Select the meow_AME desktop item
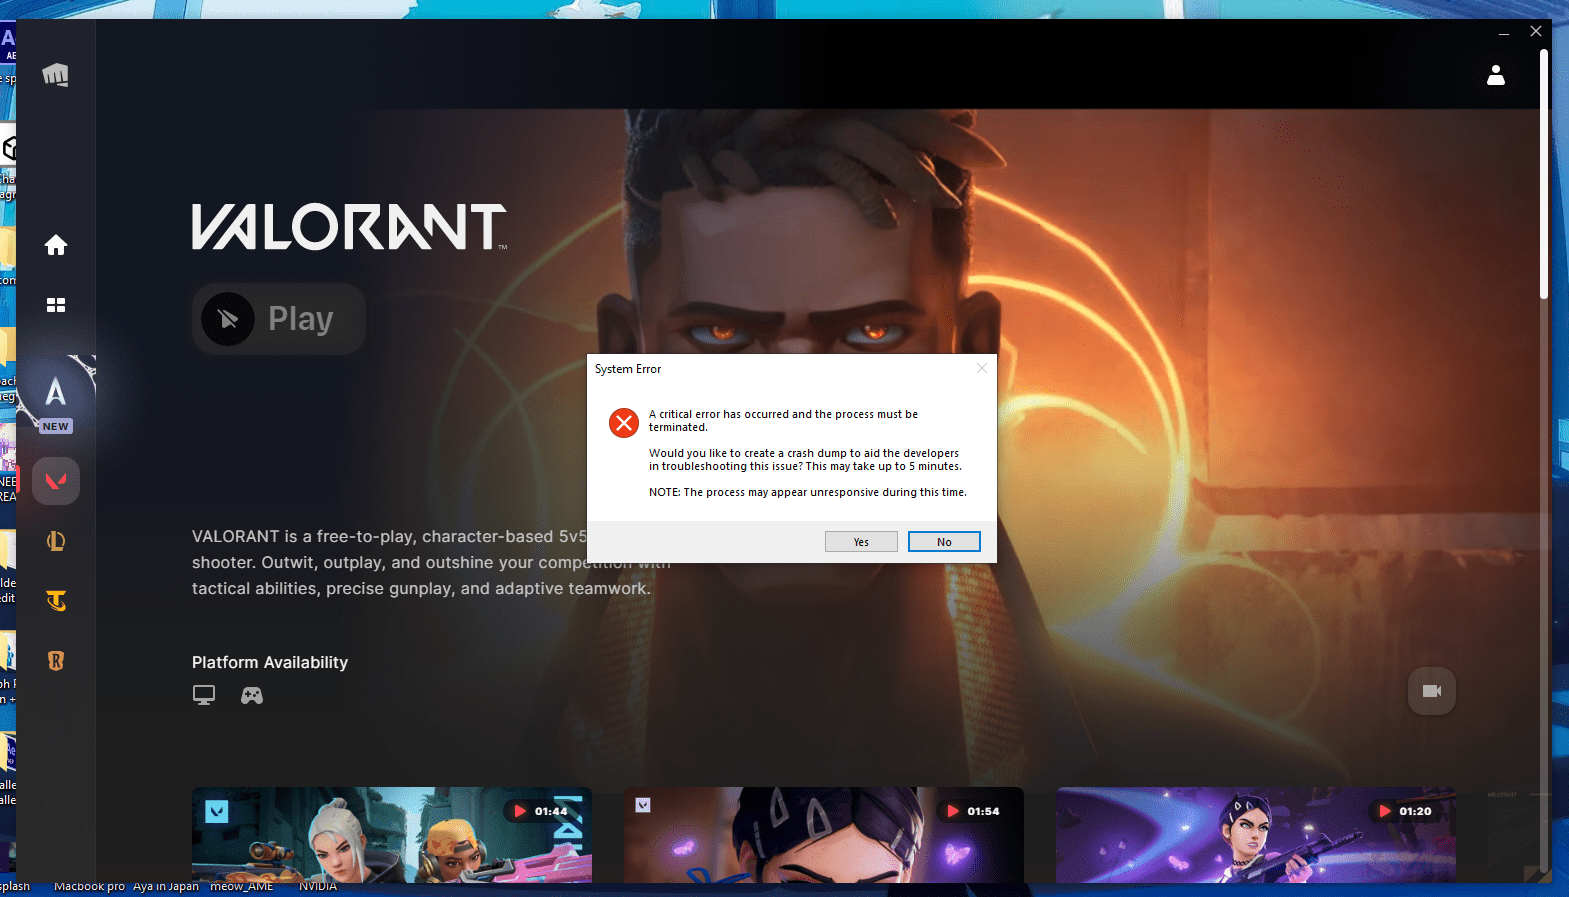The width and height of the screenshot is (1569, 897). 241,886
